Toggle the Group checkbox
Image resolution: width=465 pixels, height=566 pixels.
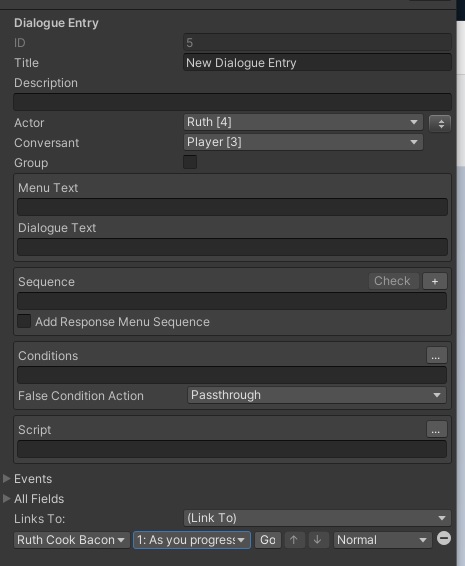(x=190, y=162)
